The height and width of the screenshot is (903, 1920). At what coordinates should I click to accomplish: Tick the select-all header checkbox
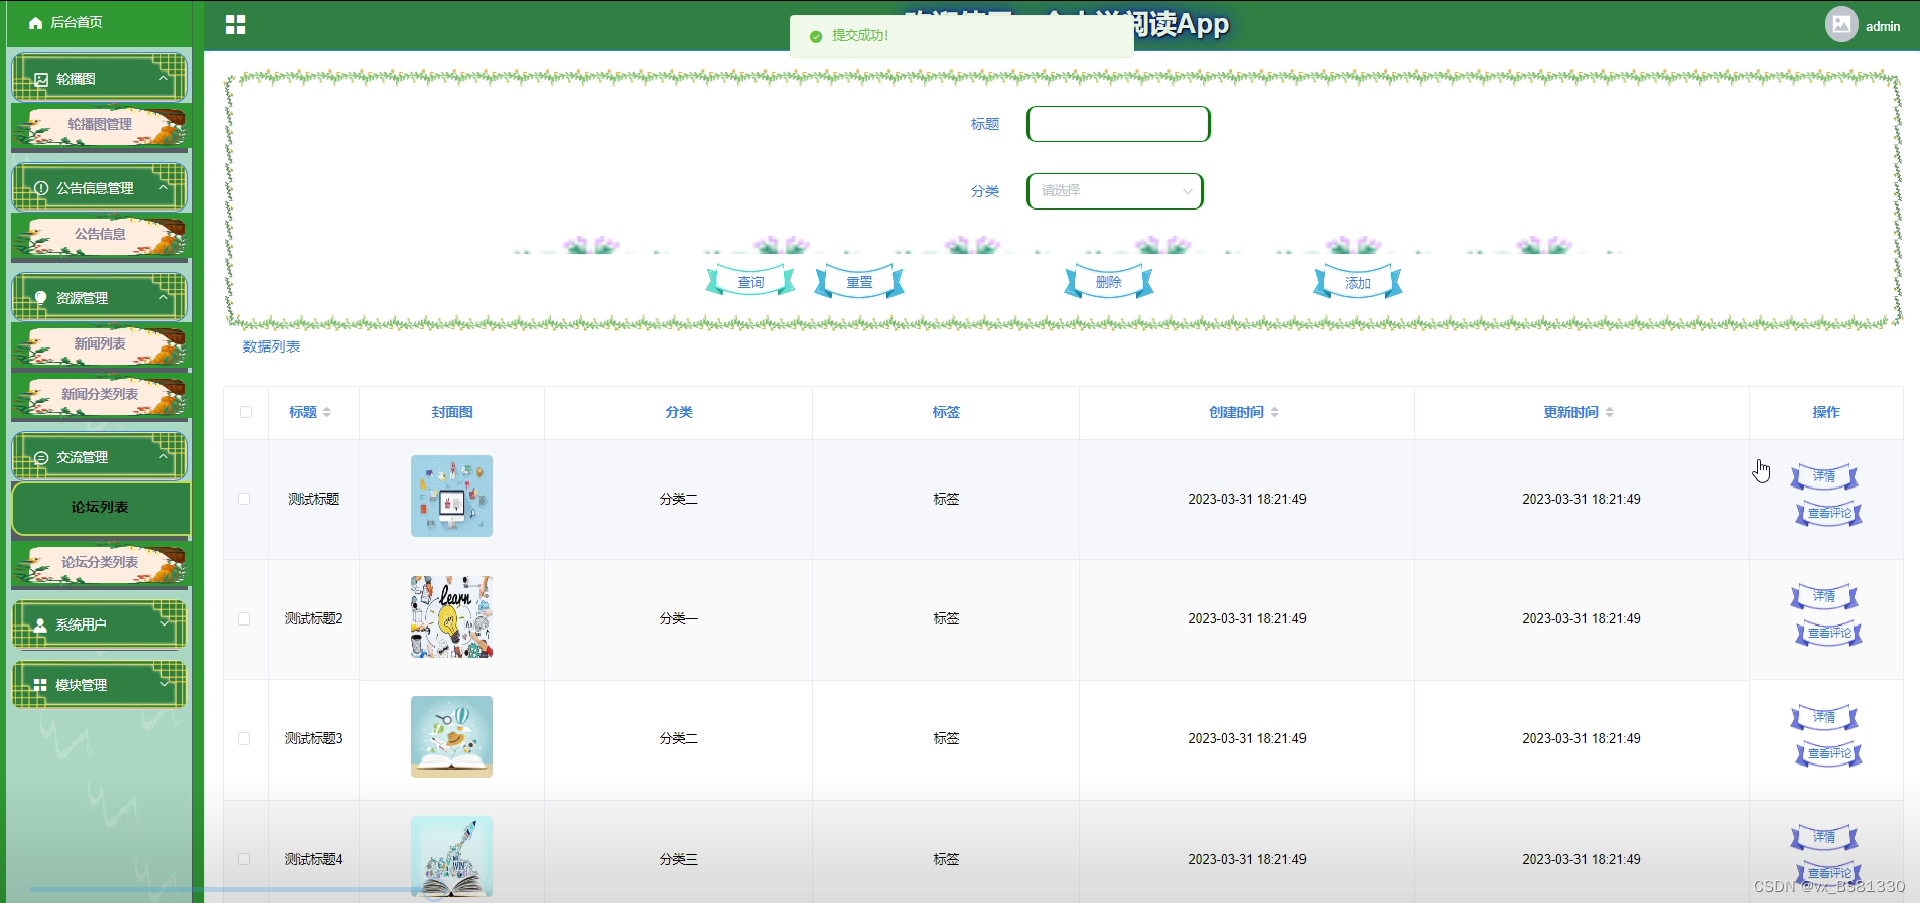pos(246,412)
